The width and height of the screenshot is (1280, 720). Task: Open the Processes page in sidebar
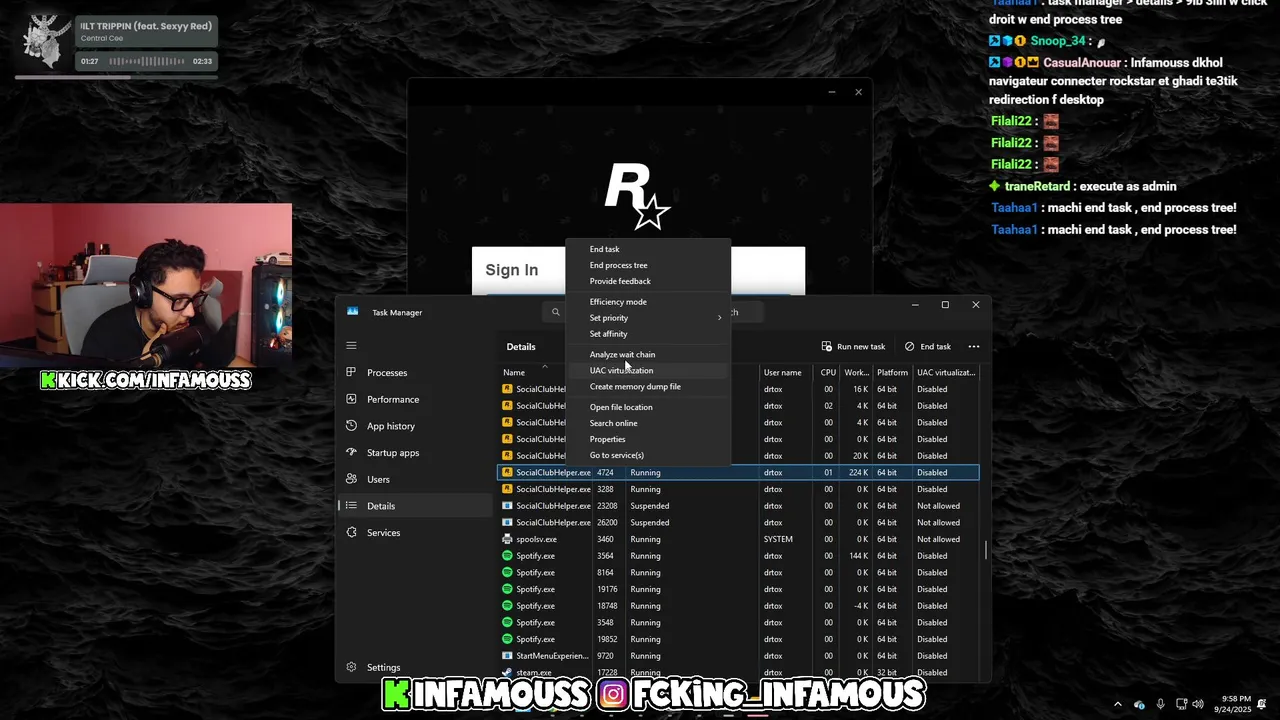[387, 373]
